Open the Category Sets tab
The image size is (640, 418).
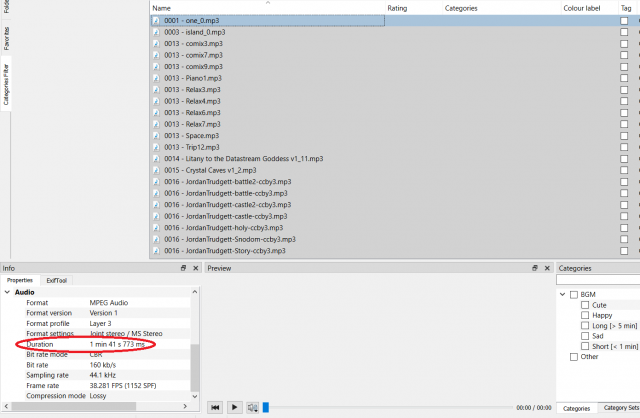[621, 408]
